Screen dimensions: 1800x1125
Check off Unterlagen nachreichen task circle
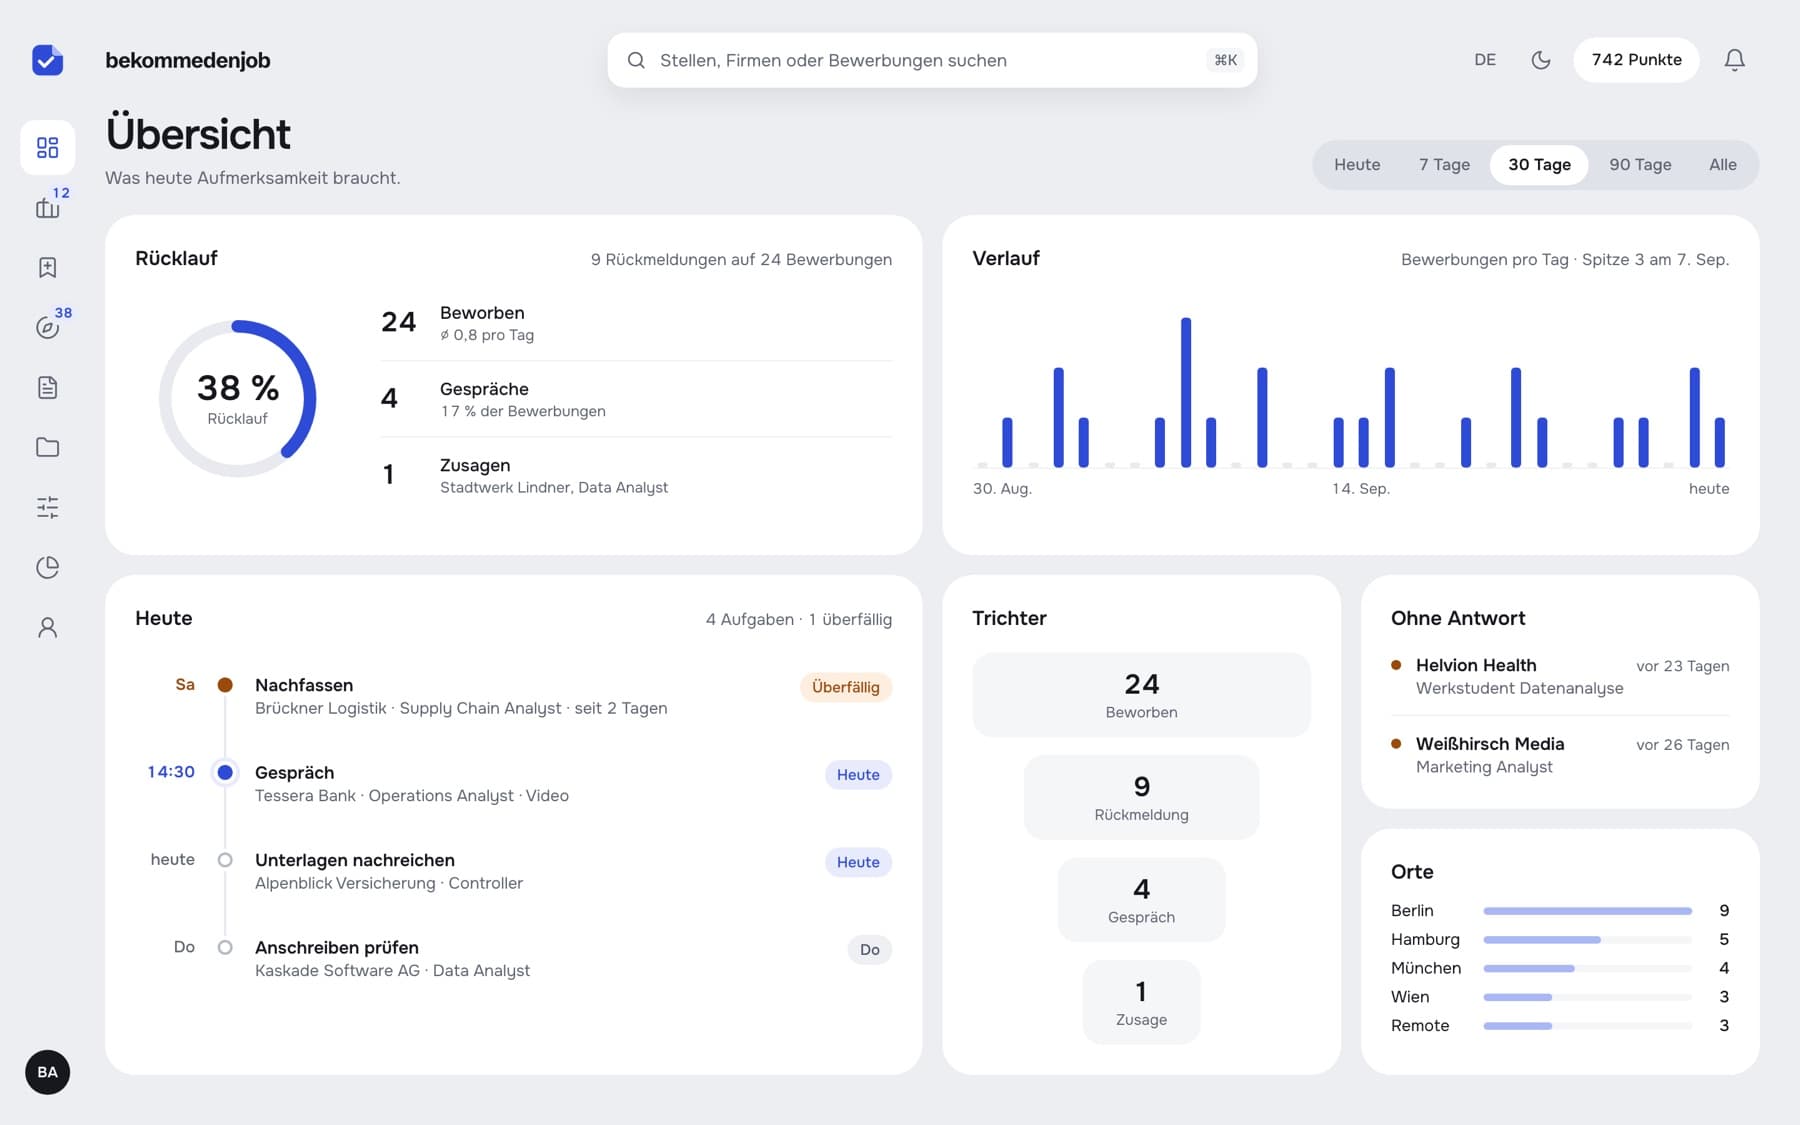pyautogui.click(x=225, y=860)
